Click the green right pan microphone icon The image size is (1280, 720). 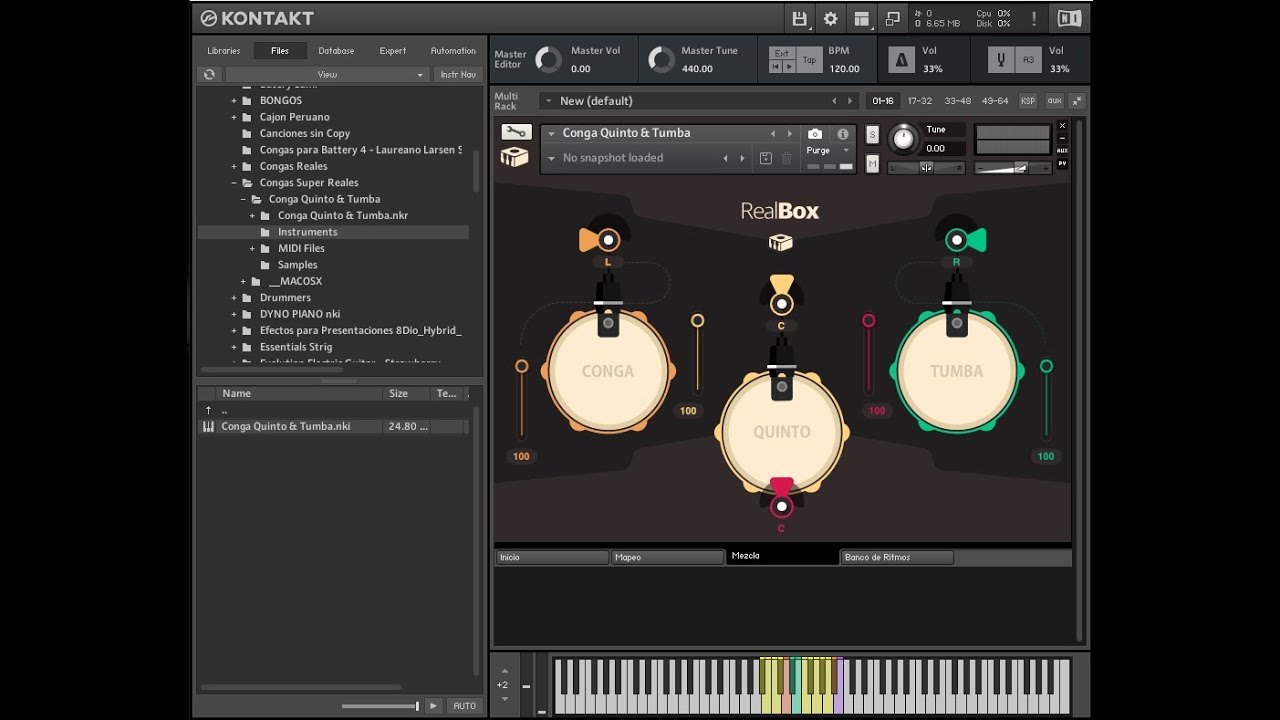pos(965,240)
